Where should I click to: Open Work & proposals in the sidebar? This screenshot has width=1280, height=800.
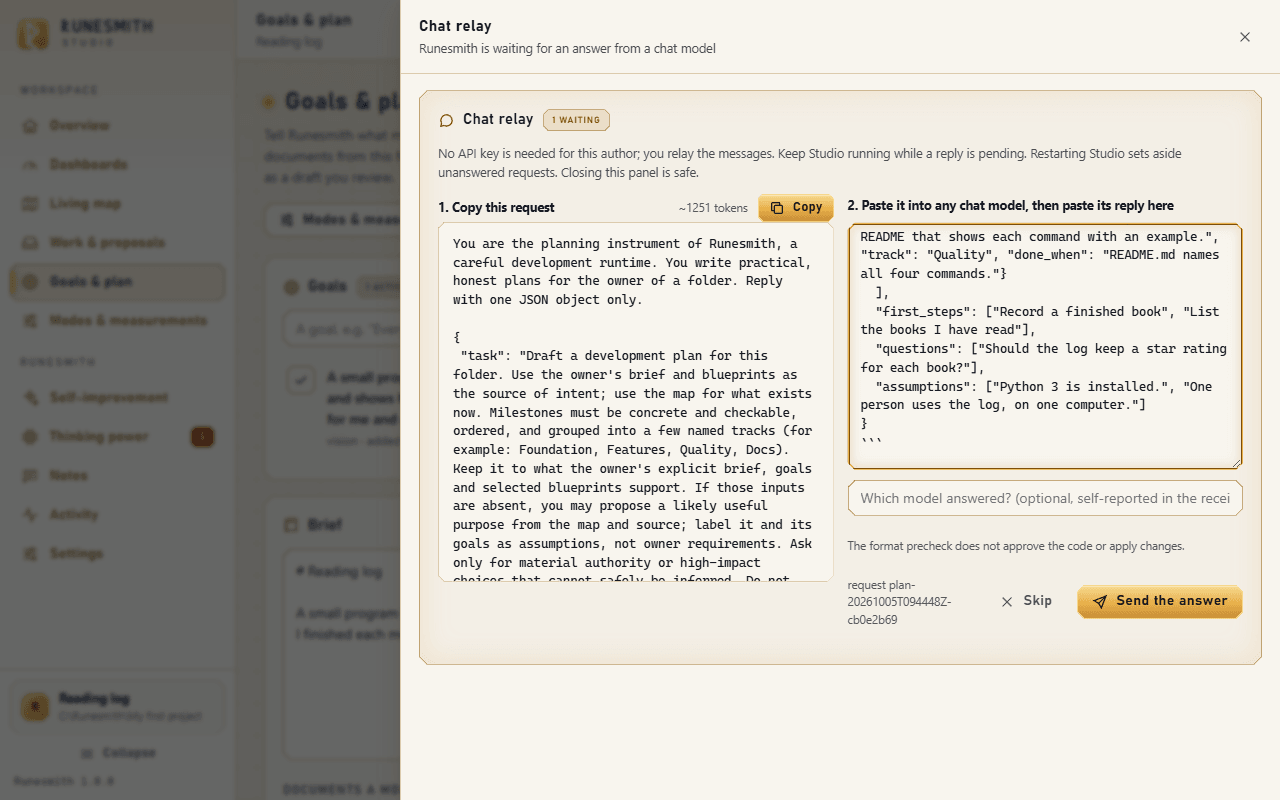coord(117,243)
